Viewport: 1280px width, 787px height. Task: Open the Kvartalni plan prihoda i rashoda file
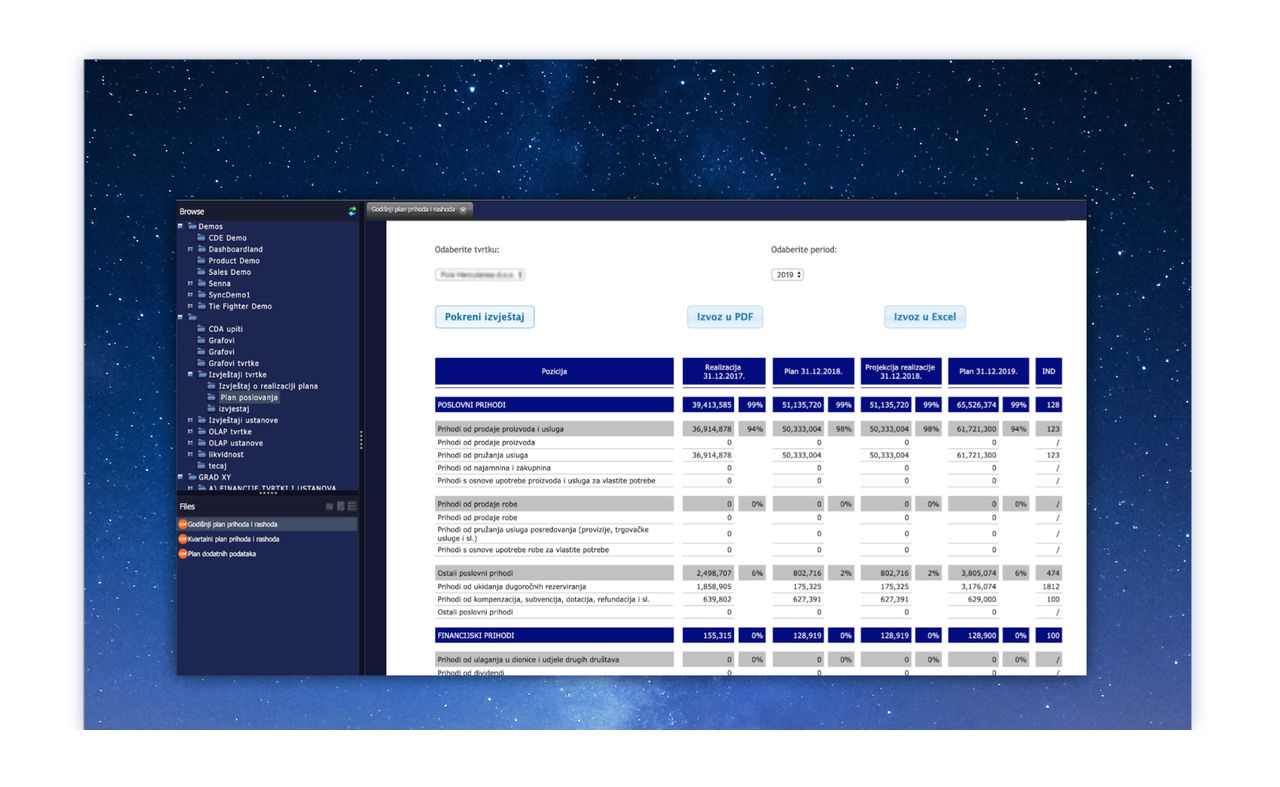(x=233, y=539)
